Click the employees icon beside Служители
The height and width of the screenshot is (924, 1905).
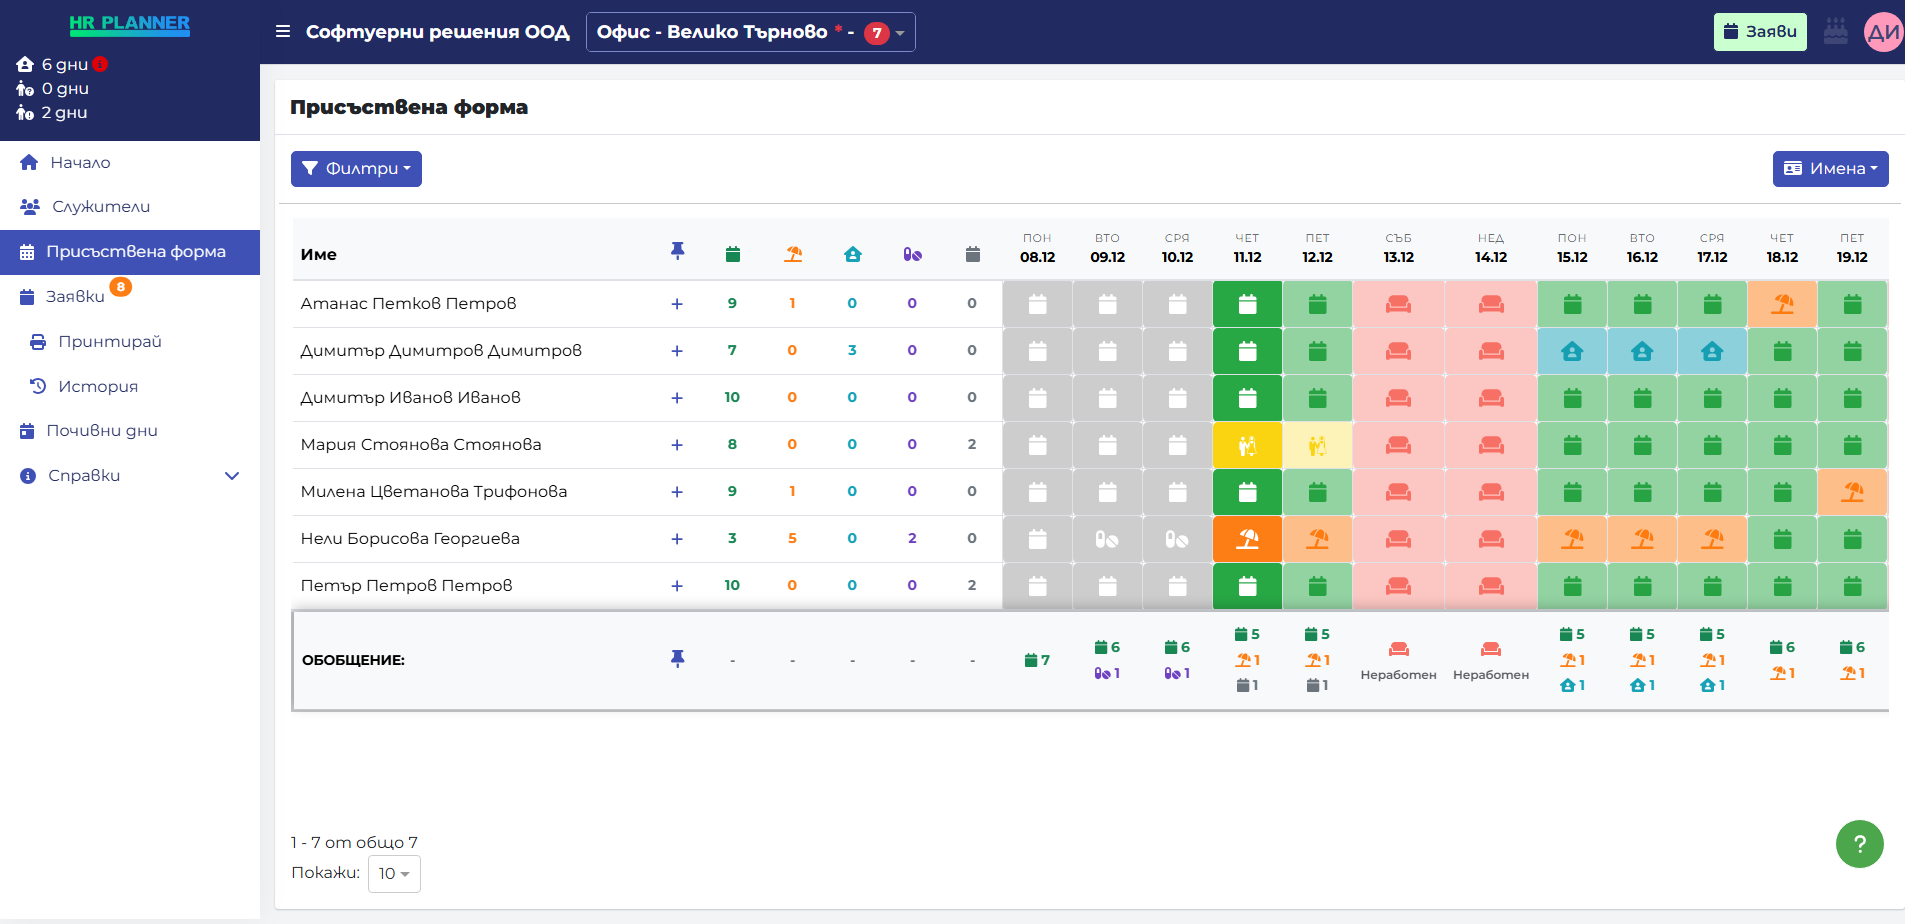pos(27,206)
